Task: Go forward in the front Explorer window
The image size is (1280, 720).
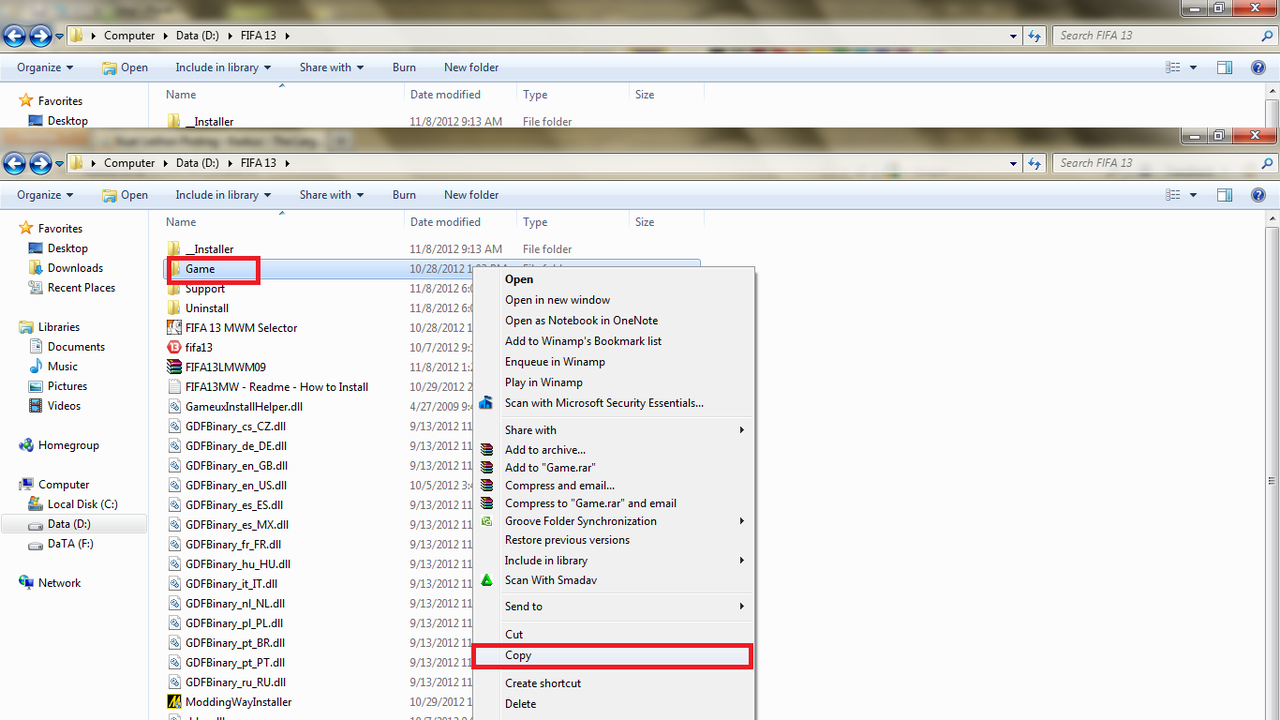Action: (41, 163)
